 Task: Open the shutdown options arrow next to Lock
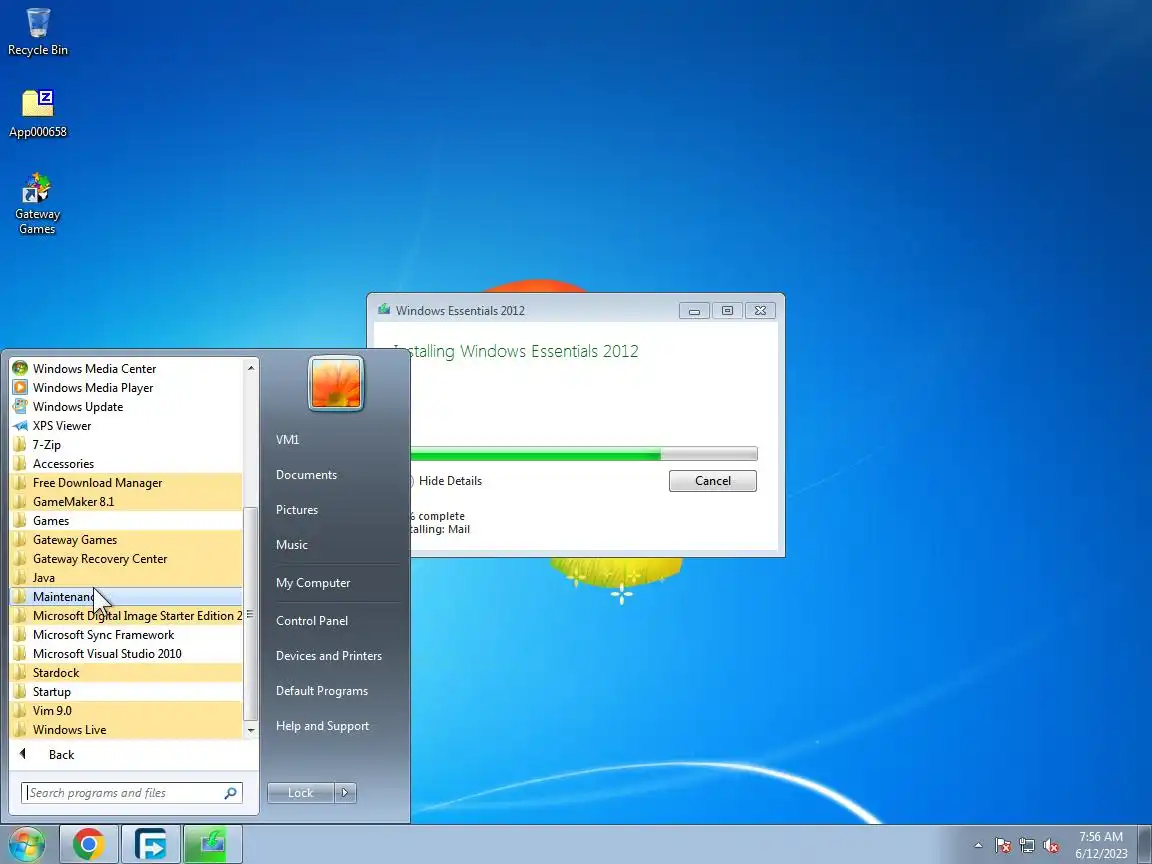pyautogui.click(x=345, y=793)
